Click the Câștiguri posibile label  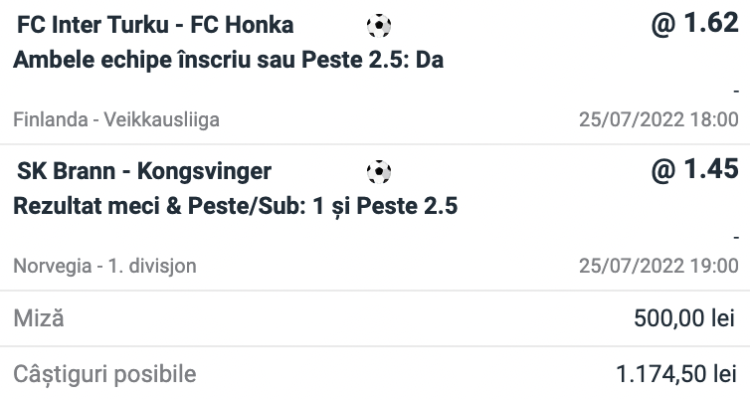pyautogui.click(x=104, y=375)
